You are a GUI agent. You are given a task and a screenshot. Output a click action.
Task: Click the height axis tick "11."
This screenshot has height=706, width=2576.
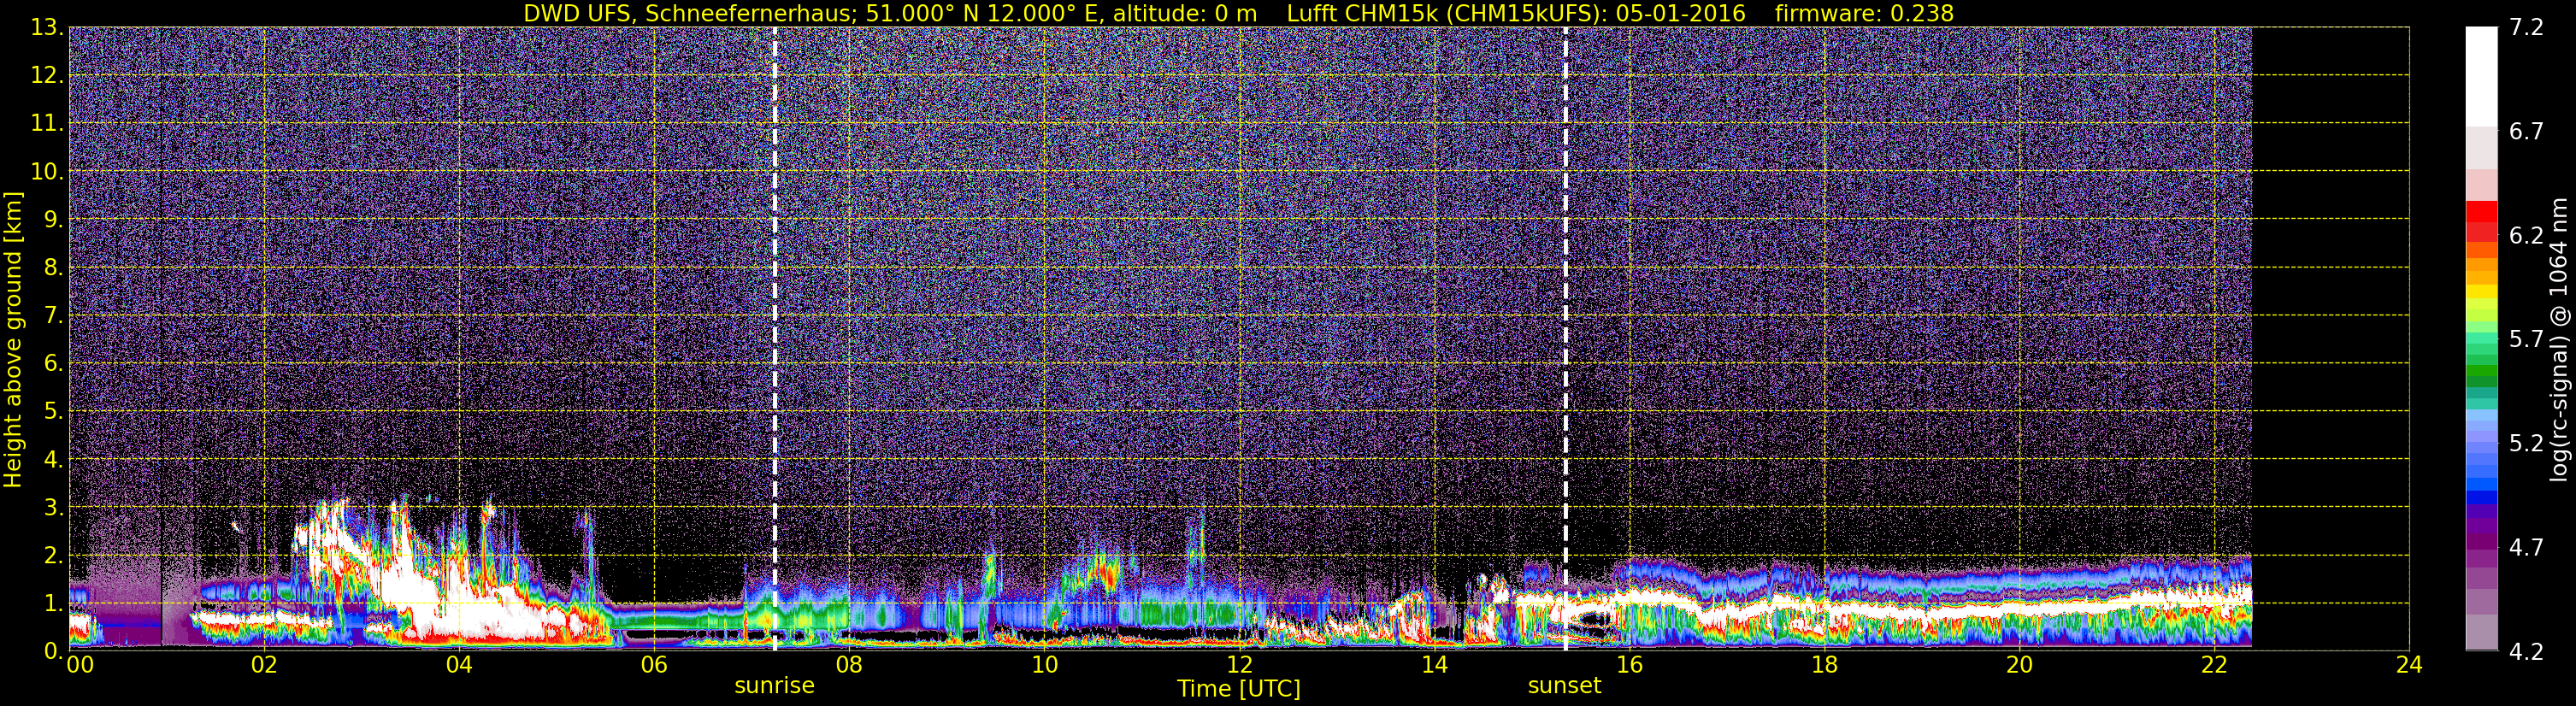coord(47,124)
